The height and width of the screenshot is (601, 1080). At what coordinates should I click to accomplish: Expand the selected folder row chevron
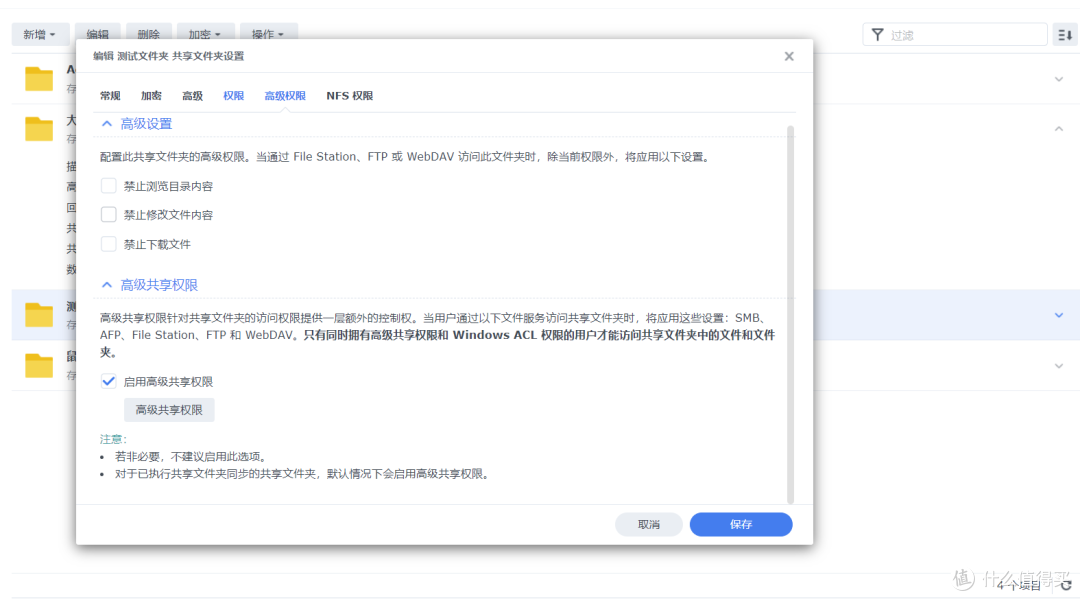(x=1059, y=315)
